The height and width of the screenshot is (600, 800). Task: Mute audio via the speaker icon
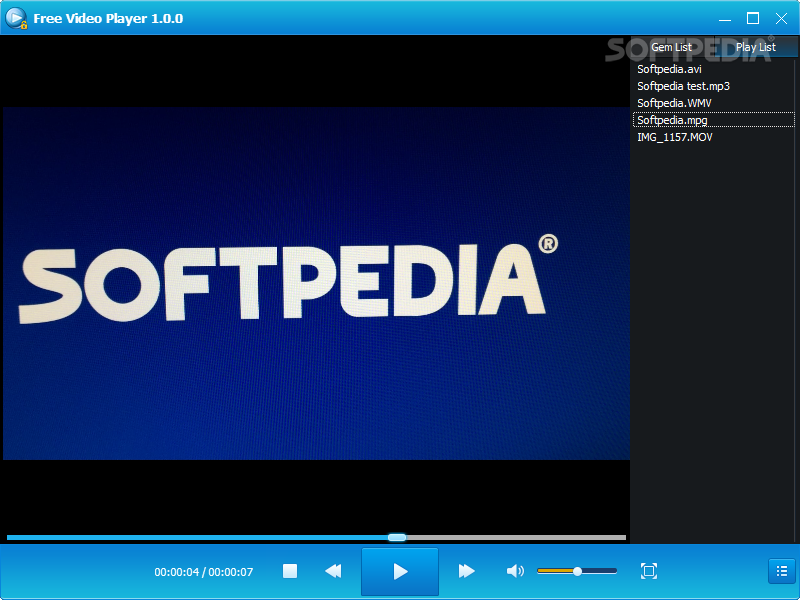click(x=515, y=571)
